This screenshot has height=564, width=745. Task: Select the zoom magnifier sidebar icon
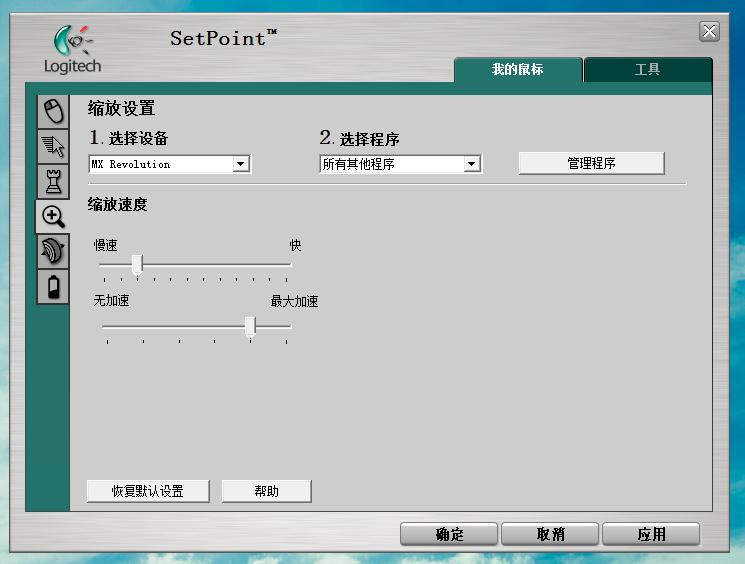(x=53, y=216)
